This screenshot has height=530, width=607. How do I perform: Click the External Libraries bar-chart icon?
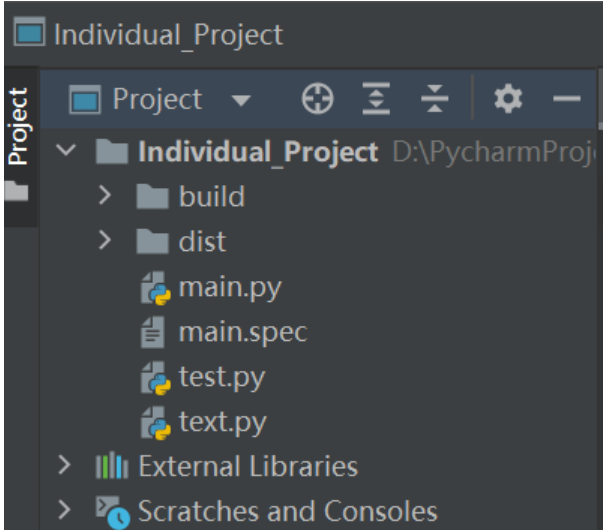112,466
